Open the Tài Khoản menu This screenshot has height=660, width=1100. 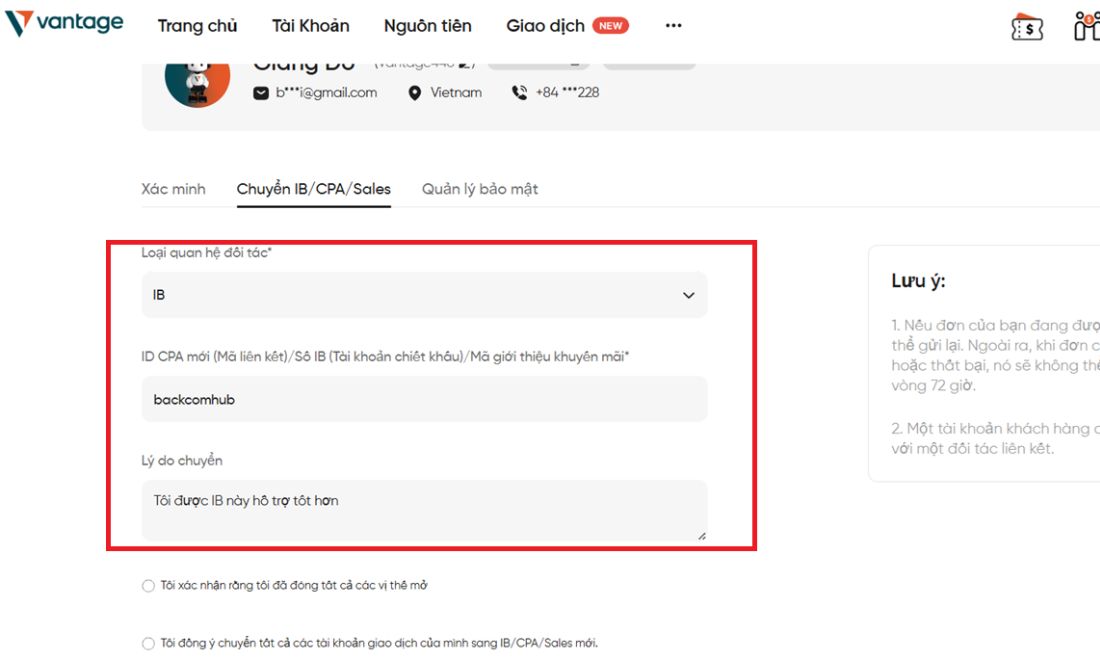pyautogui.click(x=311, y=26)
